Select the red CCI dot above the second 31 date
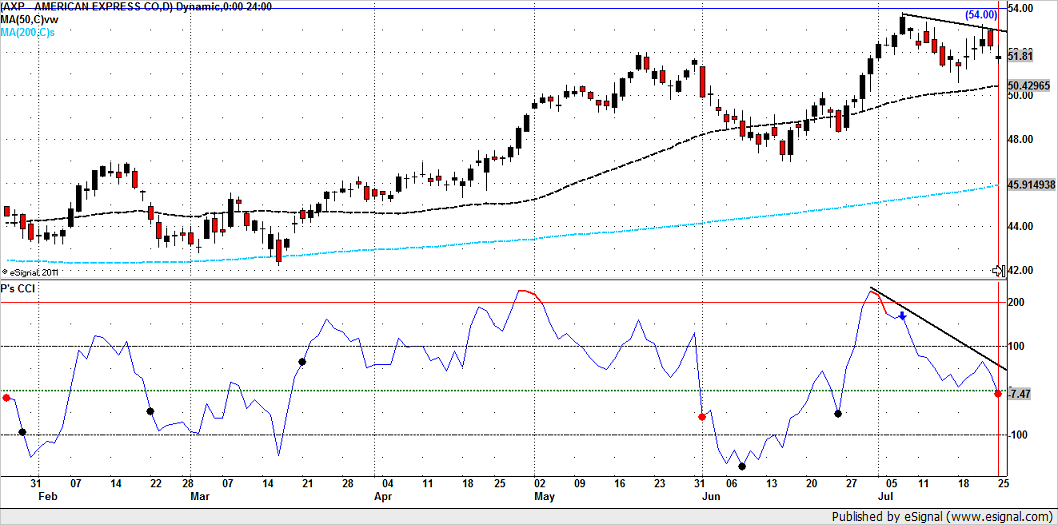Viewport: 1058px width, 525px height. pyautogui.click(x=702, y=417)
